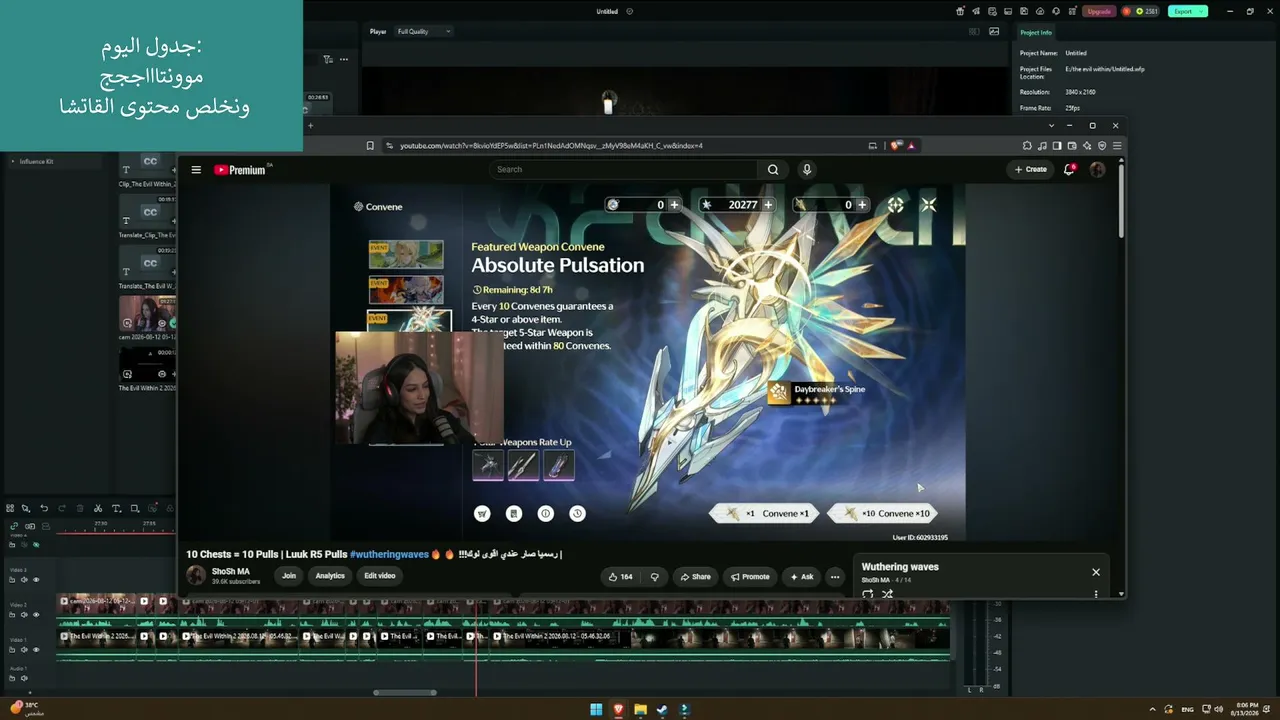This screenshot has height=720, width=1280.
Task: Mute the Video 2 track audio
Action: coord(24,615)
